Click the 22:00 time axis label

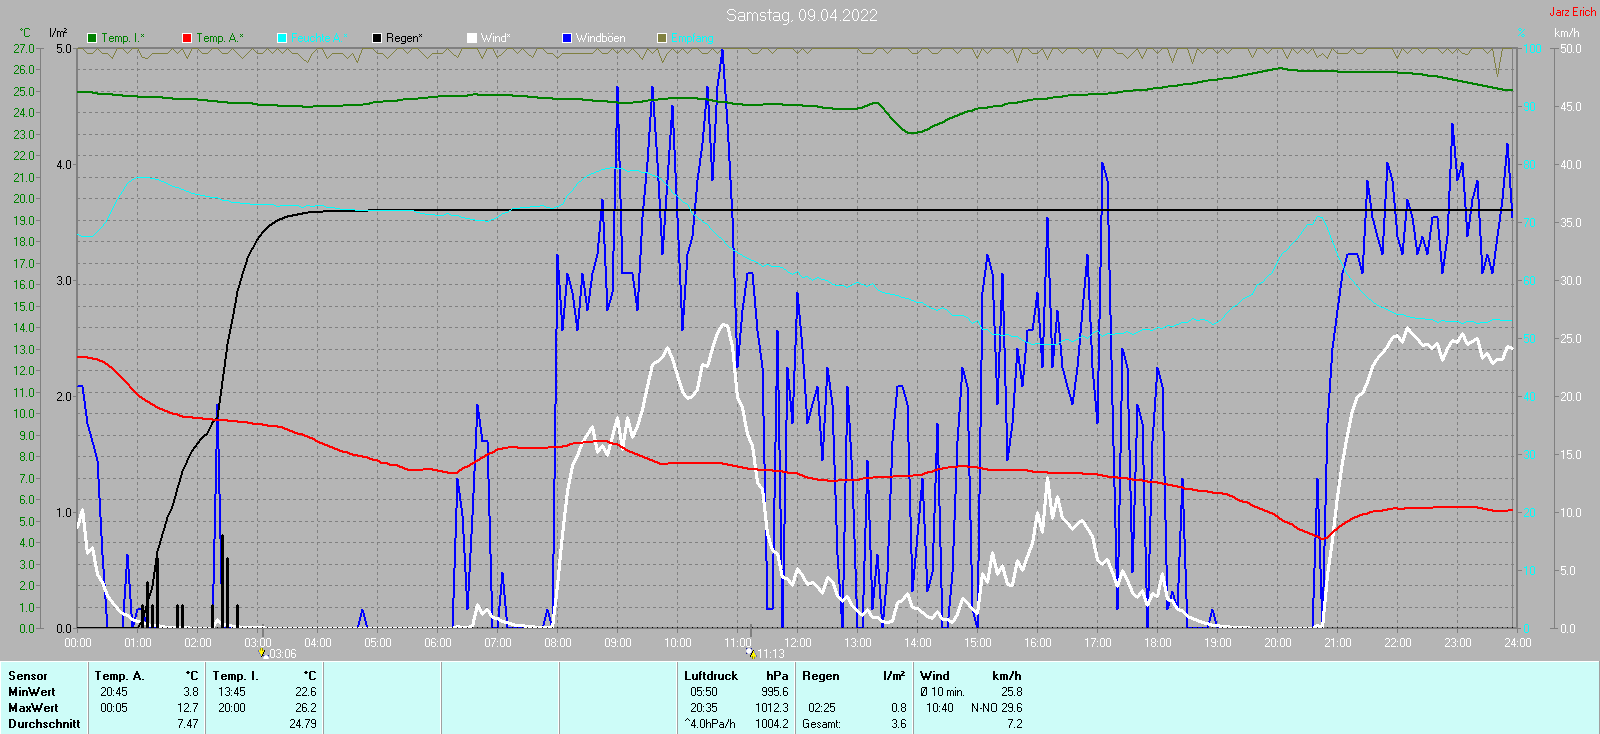[1398, 642]
